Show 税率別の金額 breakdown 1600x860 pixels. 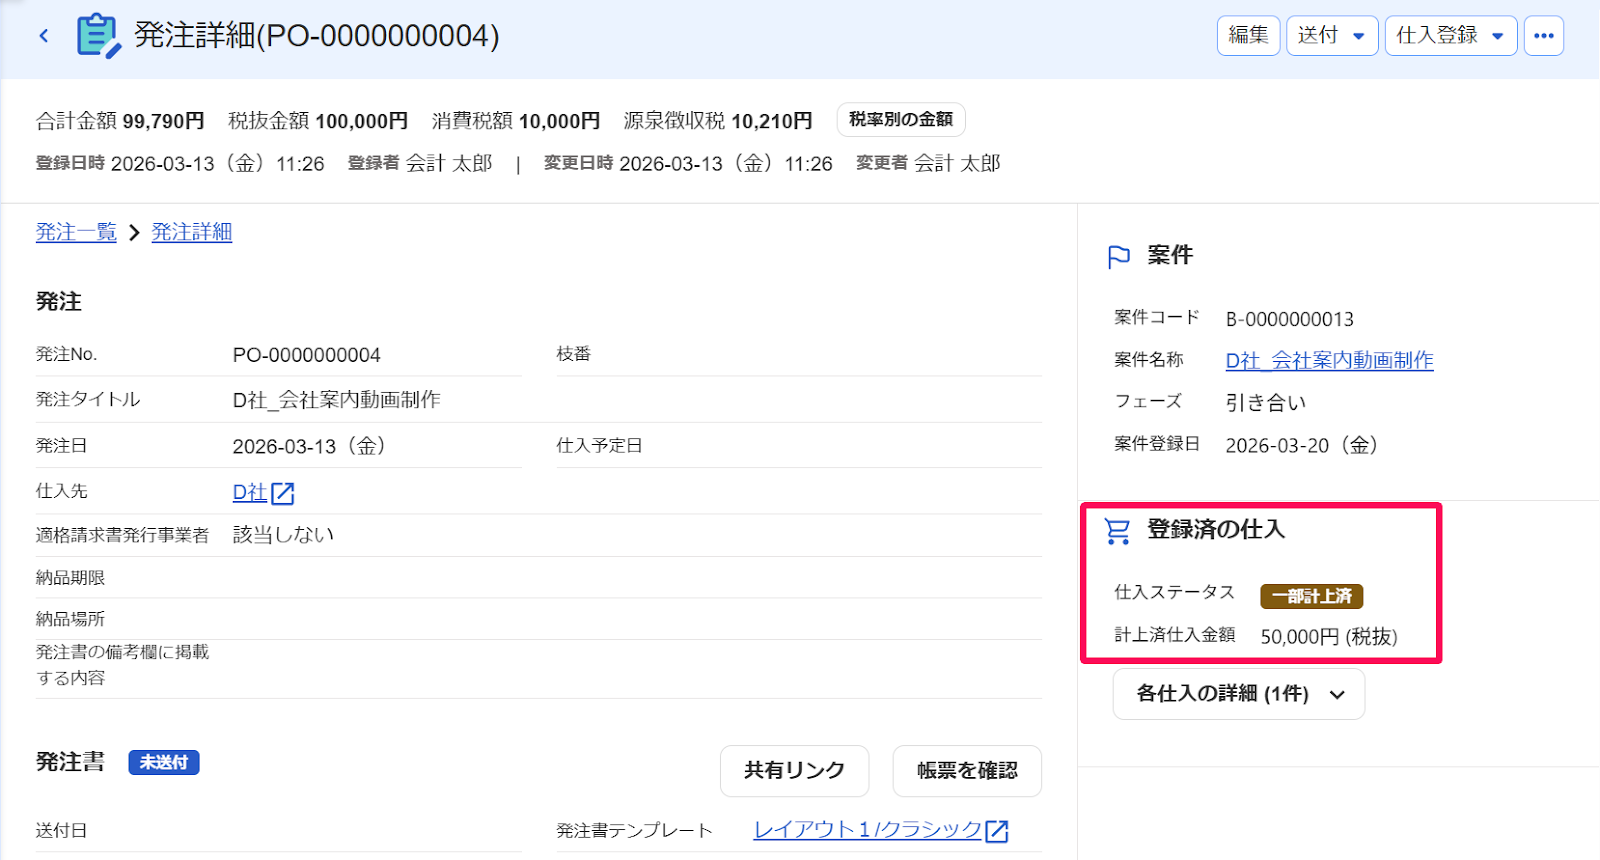[901, 119]
